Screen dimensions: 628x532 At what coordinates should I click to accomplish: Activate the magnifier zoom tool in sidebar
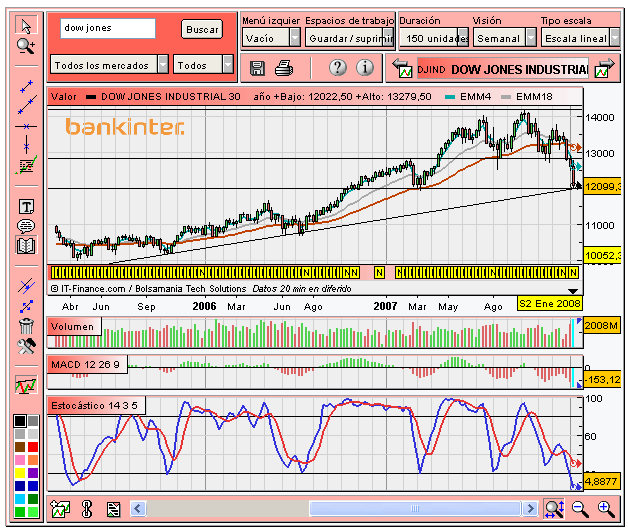tap(26, 46)
